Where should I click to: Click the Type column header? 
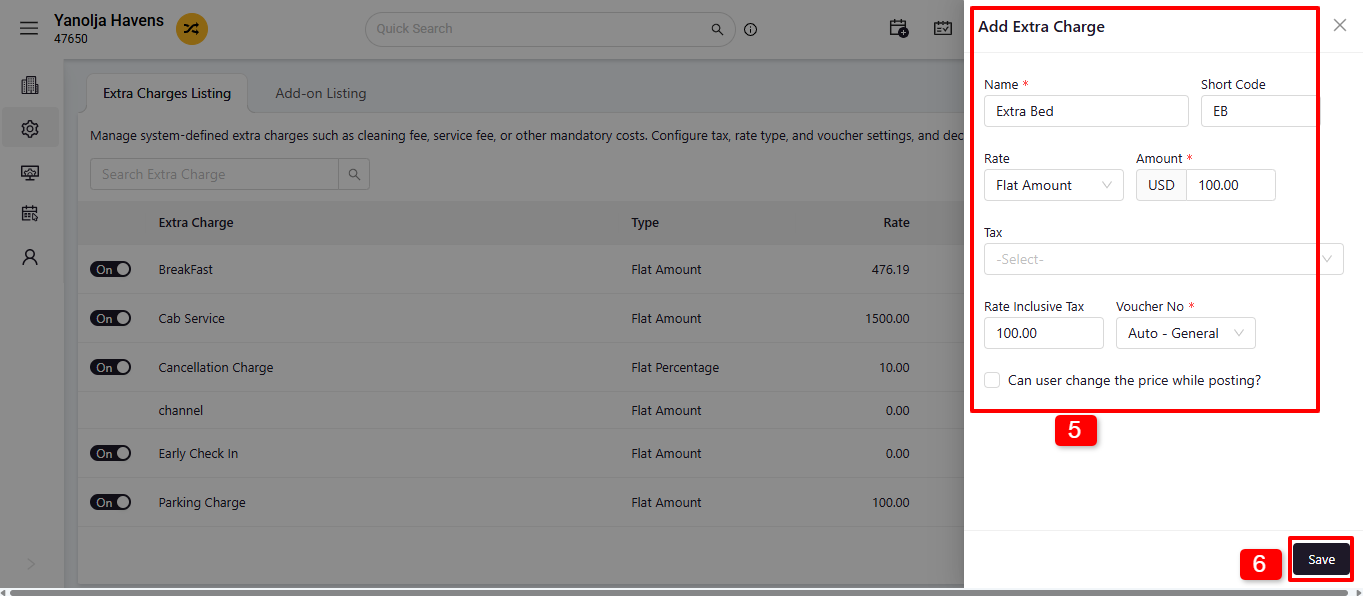pos(645,222)
